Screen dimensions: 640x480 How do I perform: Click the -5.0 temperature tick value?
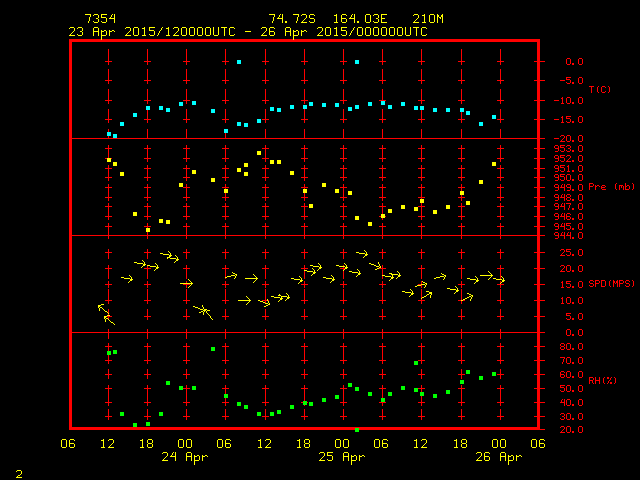571,80
